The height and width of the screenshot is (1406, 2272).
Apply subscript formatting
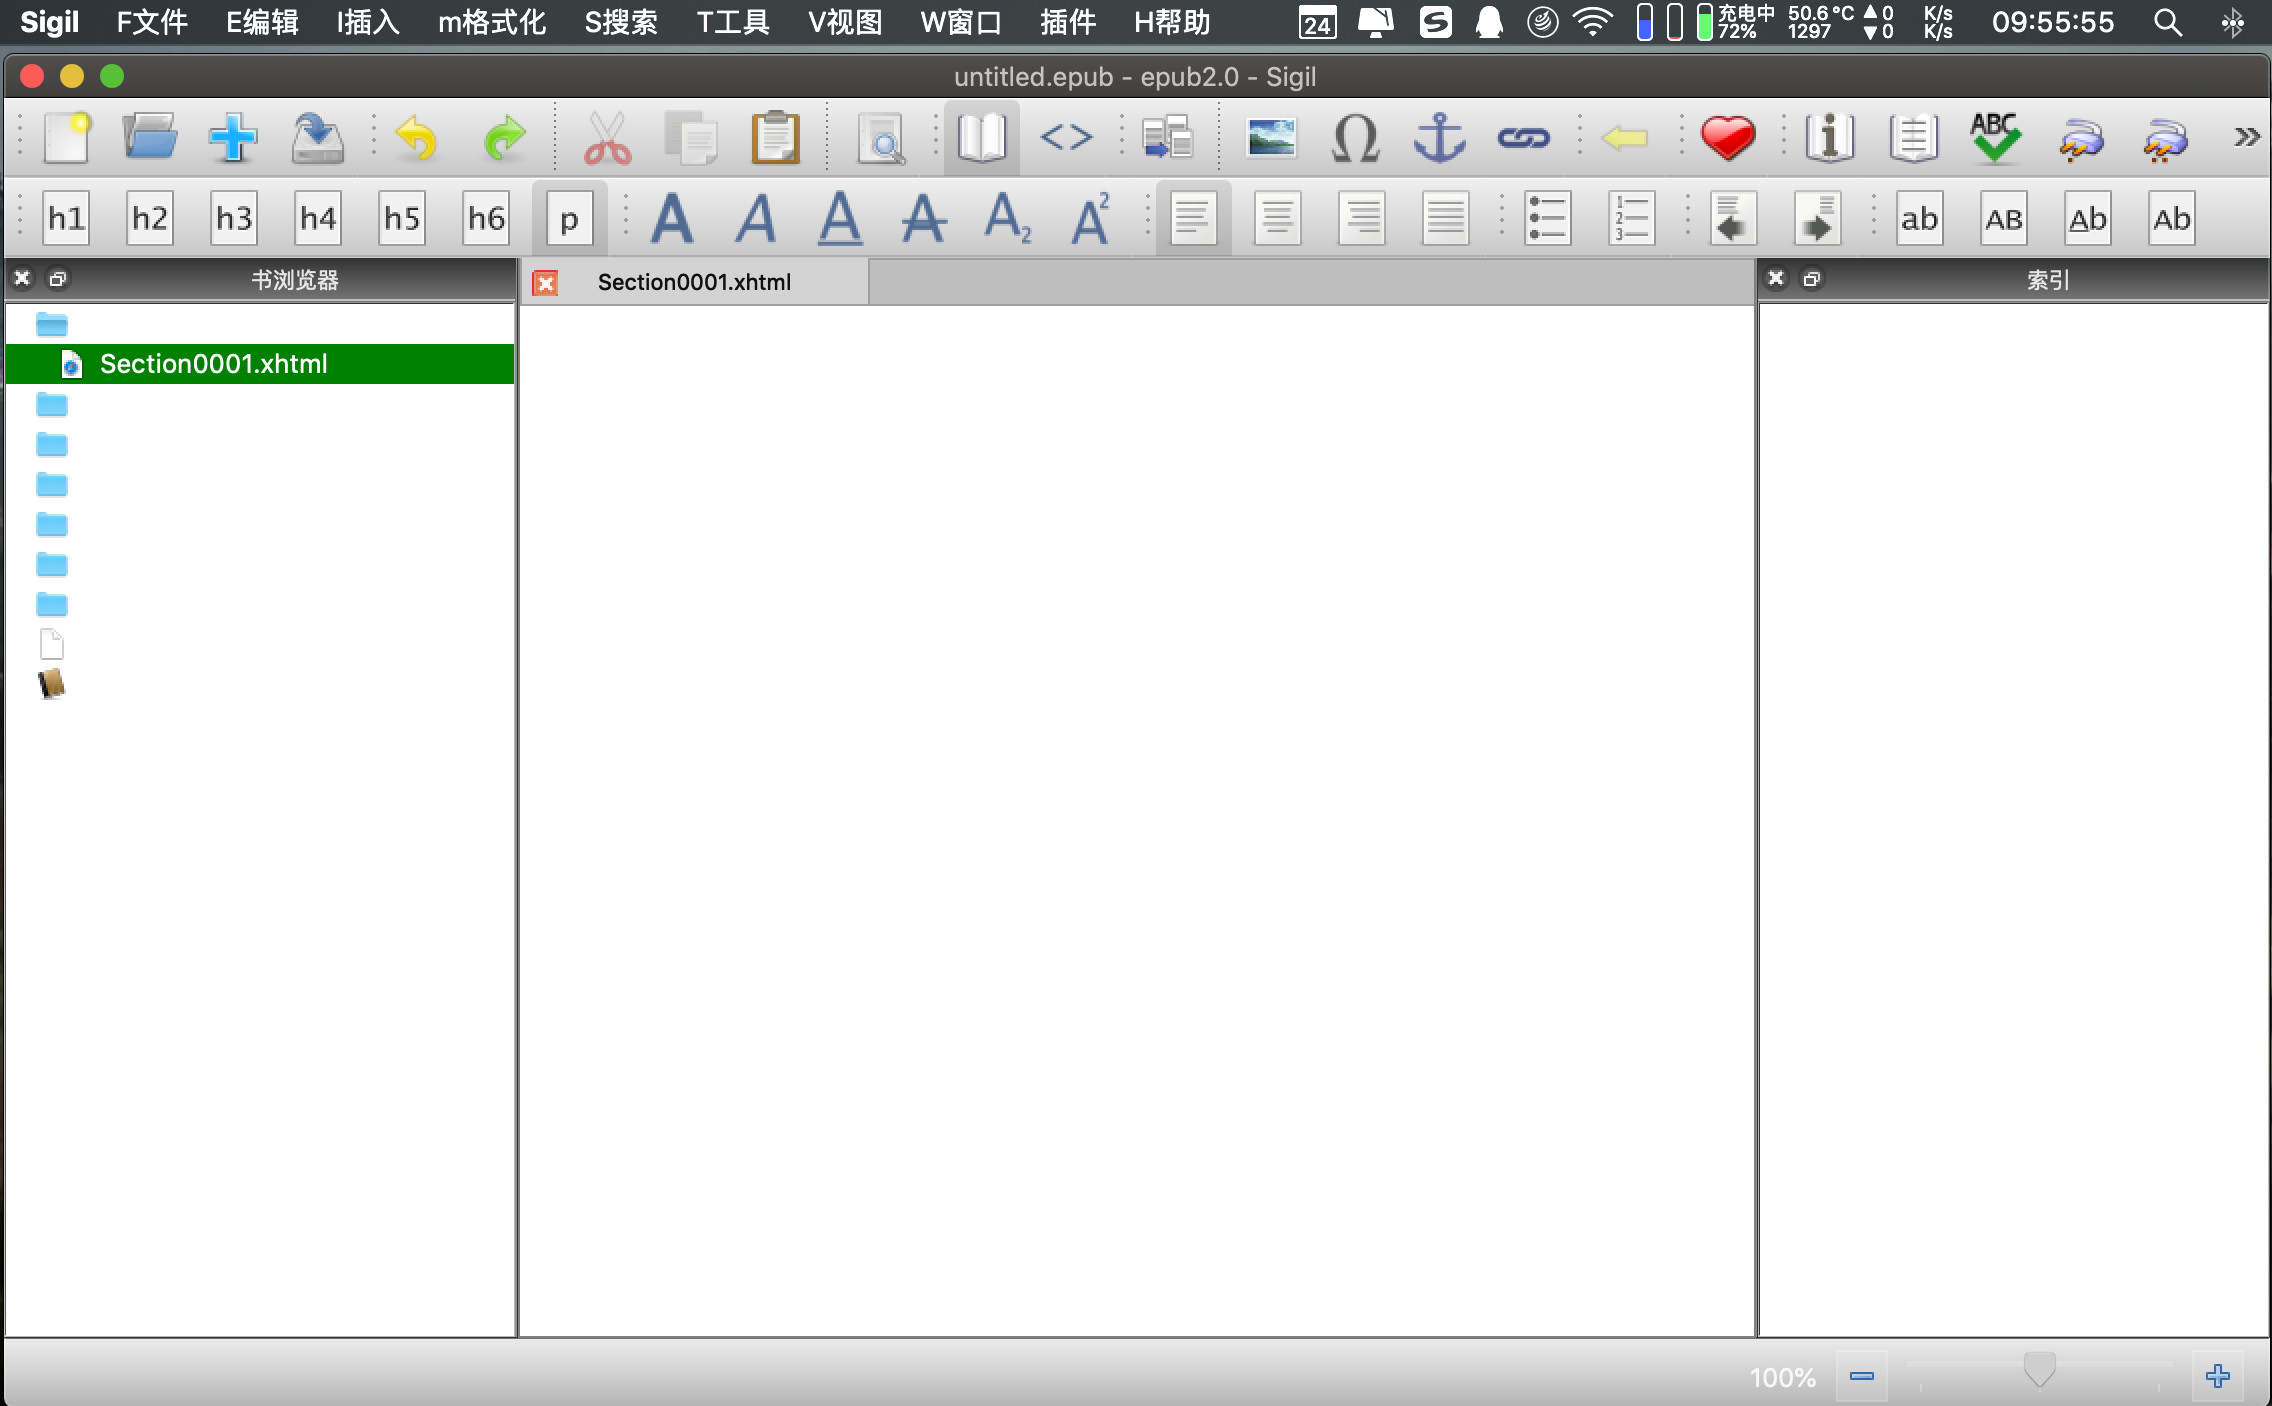1007,218
